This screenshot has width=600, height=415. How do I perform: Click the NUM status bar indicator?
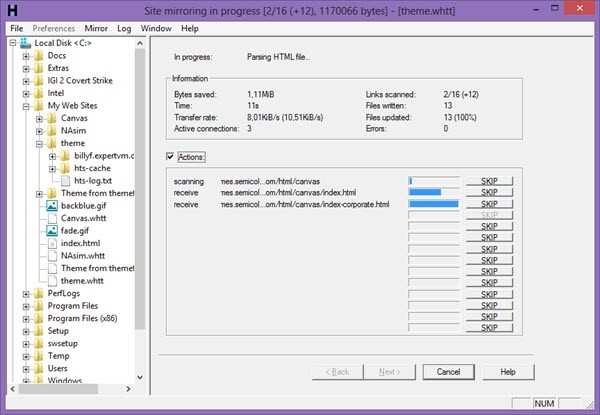544,404
